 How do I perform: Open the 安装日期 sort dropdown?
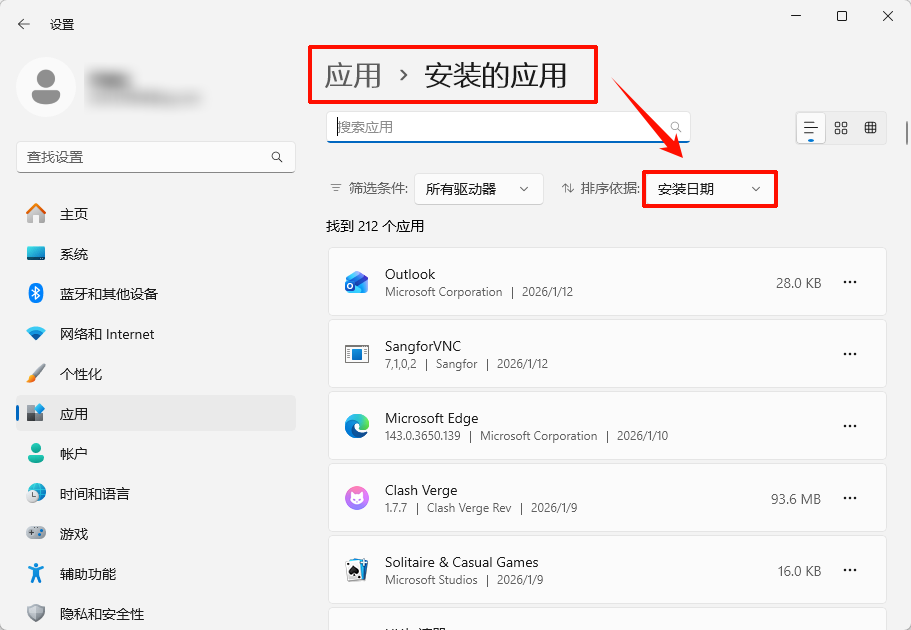coord(709,188)
